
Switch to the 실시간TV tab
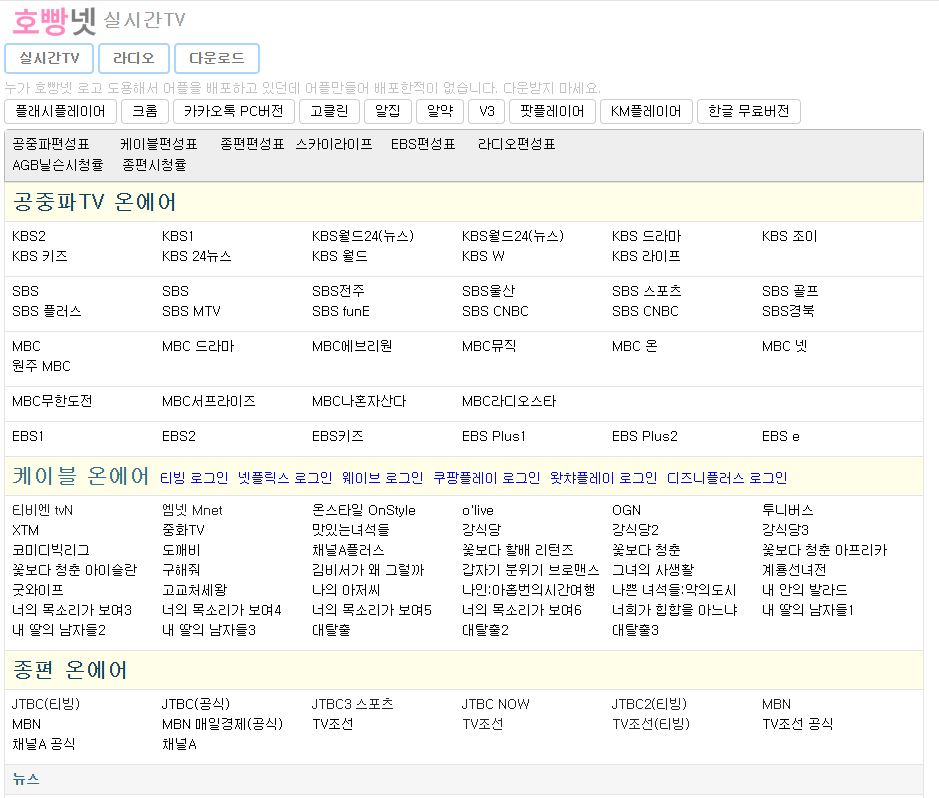click(x=49, y=58)
